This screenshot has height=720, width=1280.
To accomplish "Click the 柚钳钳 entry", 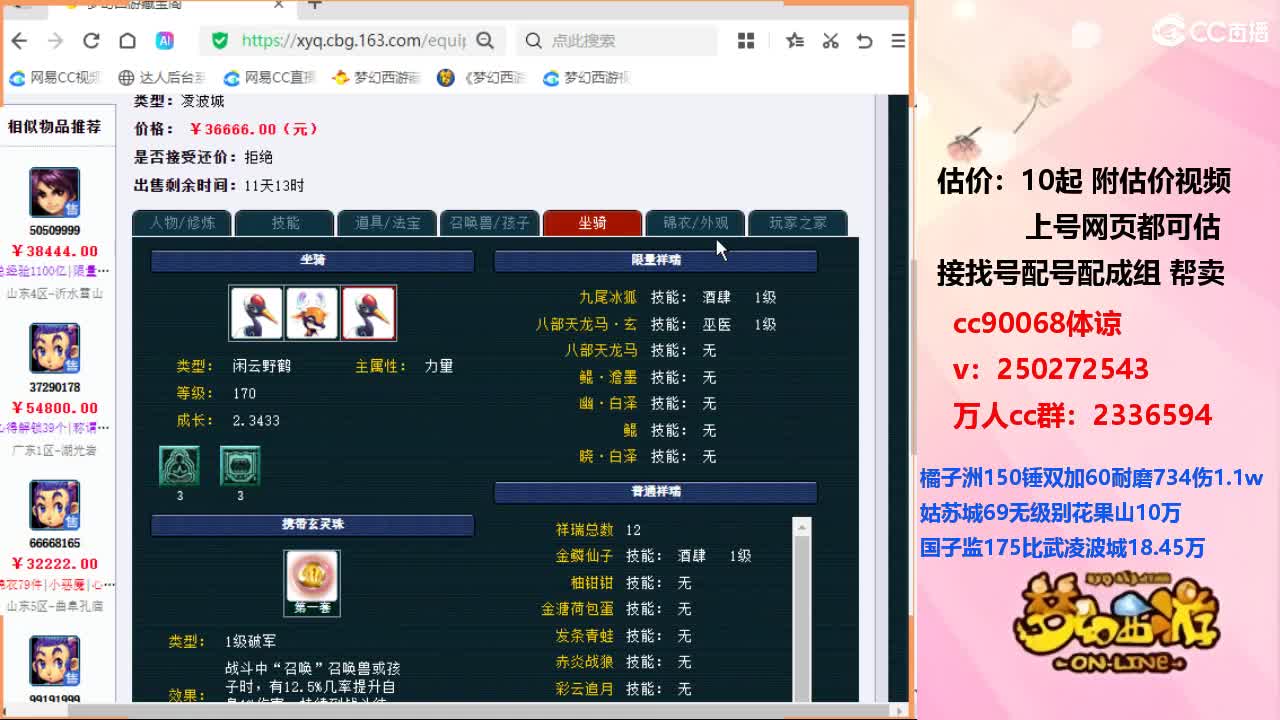I will (x=592, y=582).
